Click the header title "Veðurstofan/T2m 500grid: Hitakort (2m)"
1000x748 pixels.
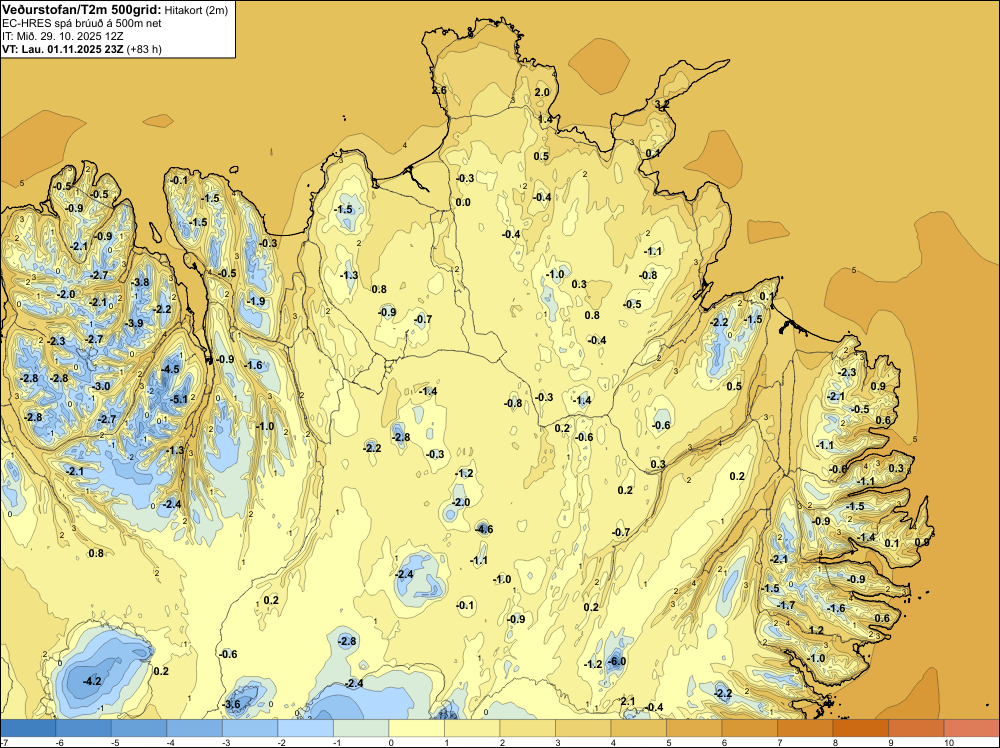click(x=115, y=10)
